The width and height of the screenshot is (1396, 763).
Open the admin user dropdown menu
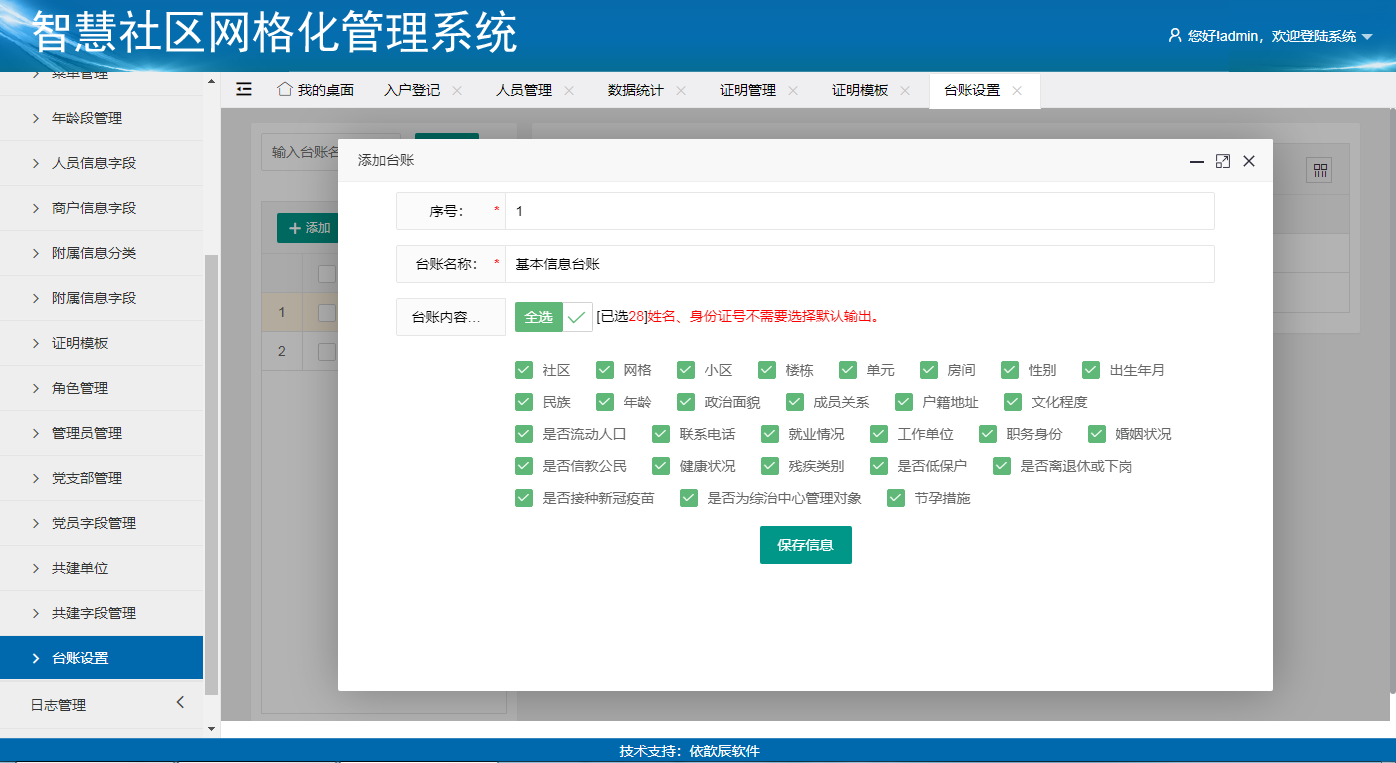[1270, 36]
